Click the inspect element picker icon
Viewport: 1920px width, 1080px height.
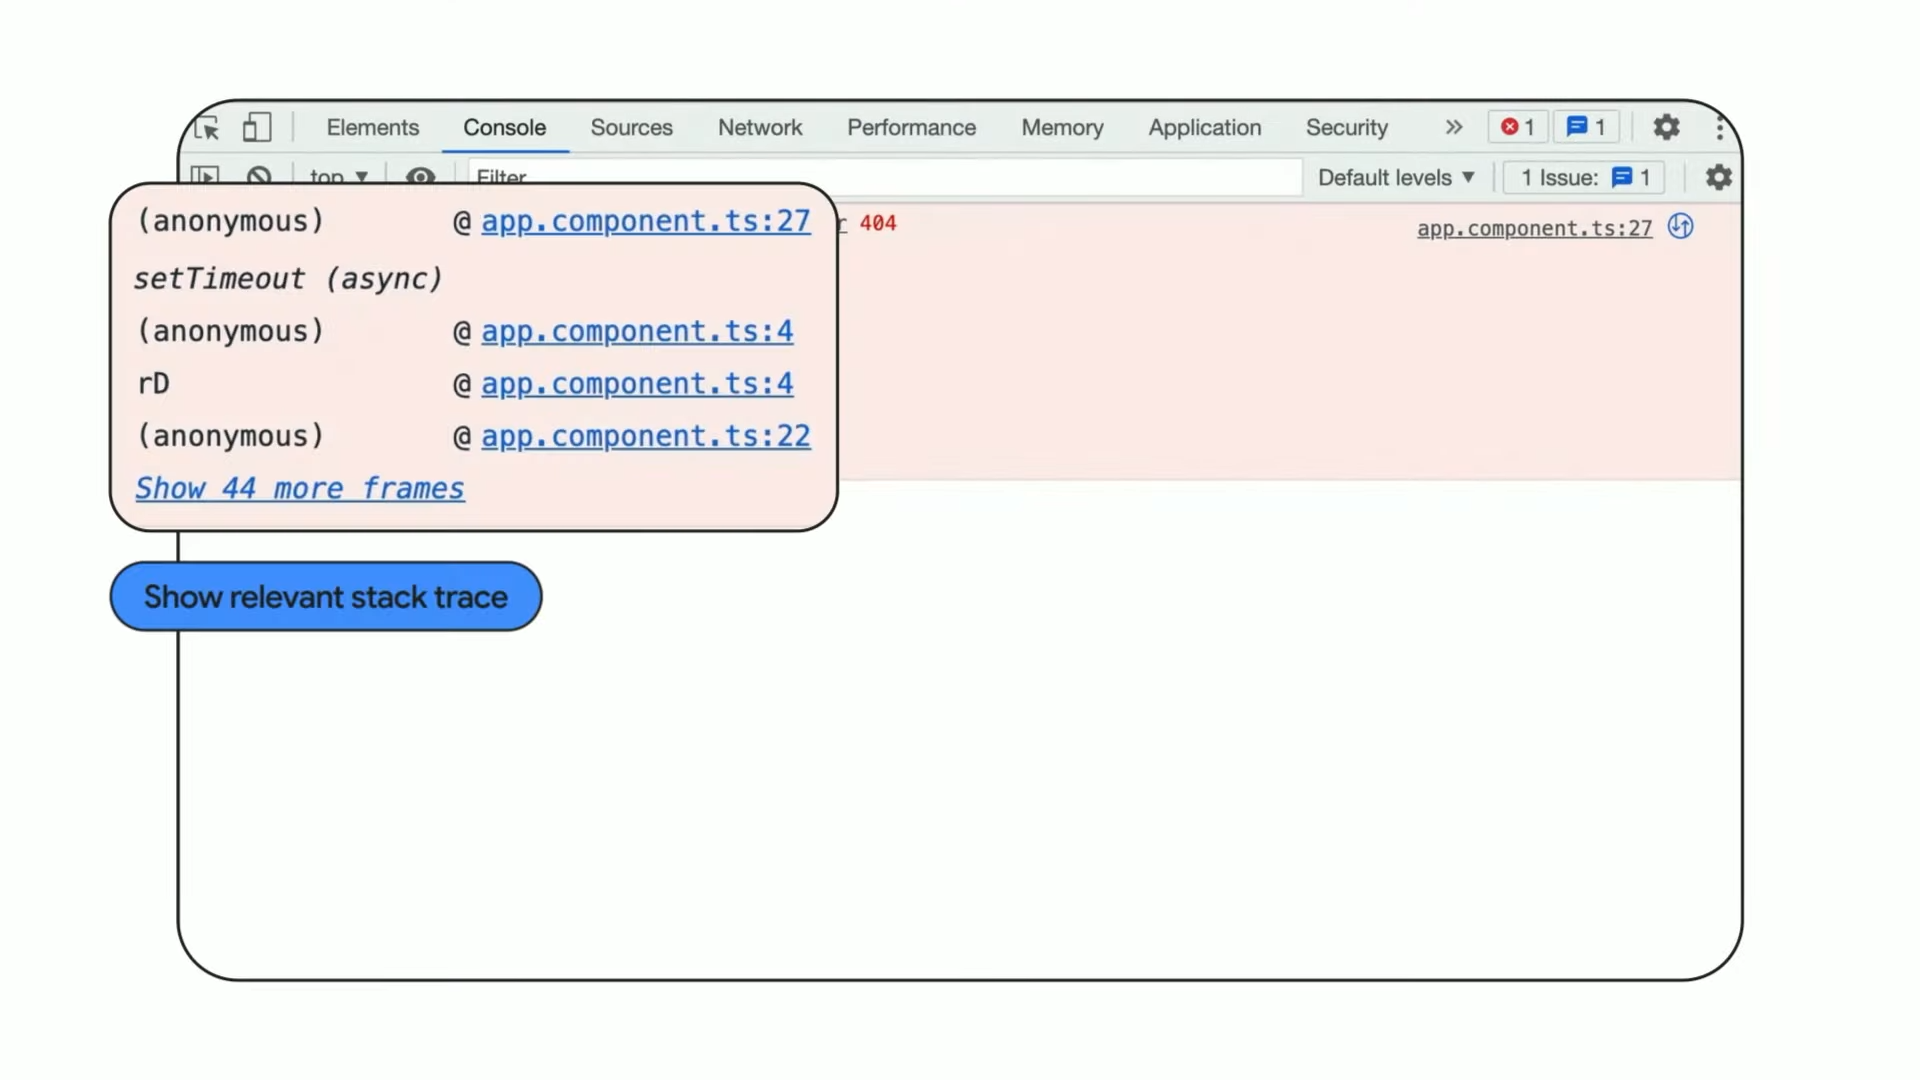point(207,128)
